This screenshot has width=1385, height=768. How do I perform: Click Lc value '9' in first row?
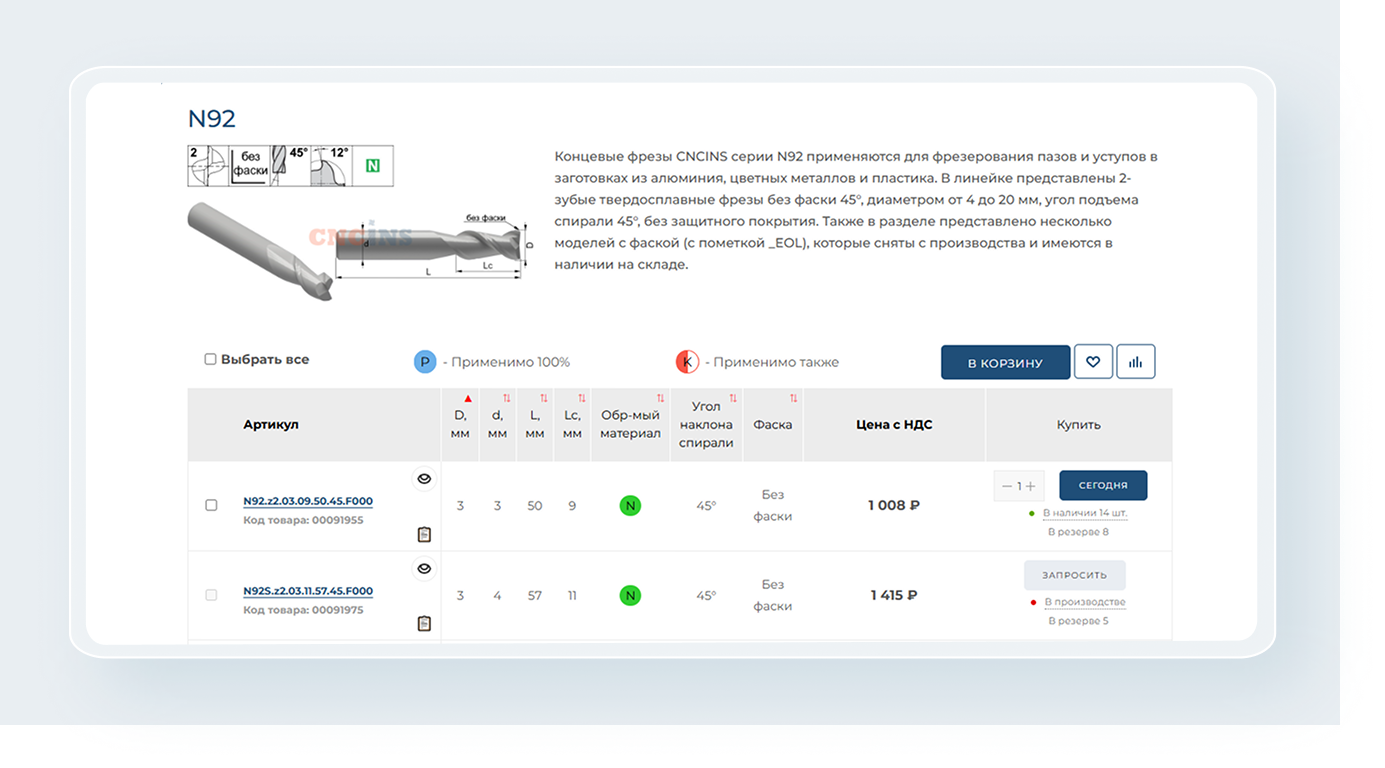572,506
